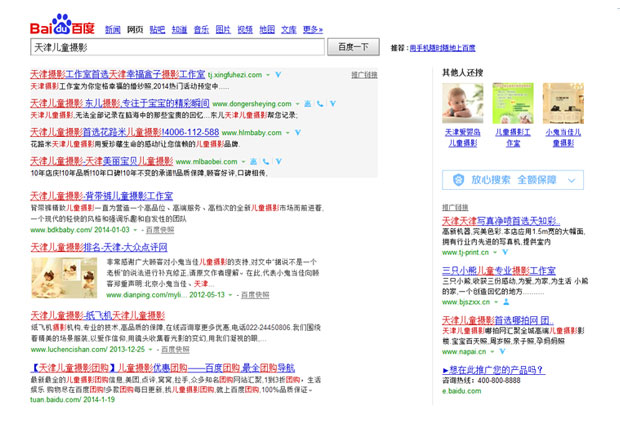Image resolution: width=620 pixels, height=436 pixels.
Task: Open dropdown arrow after www.luchencishan.com date
Action: [x=150, y=350]
